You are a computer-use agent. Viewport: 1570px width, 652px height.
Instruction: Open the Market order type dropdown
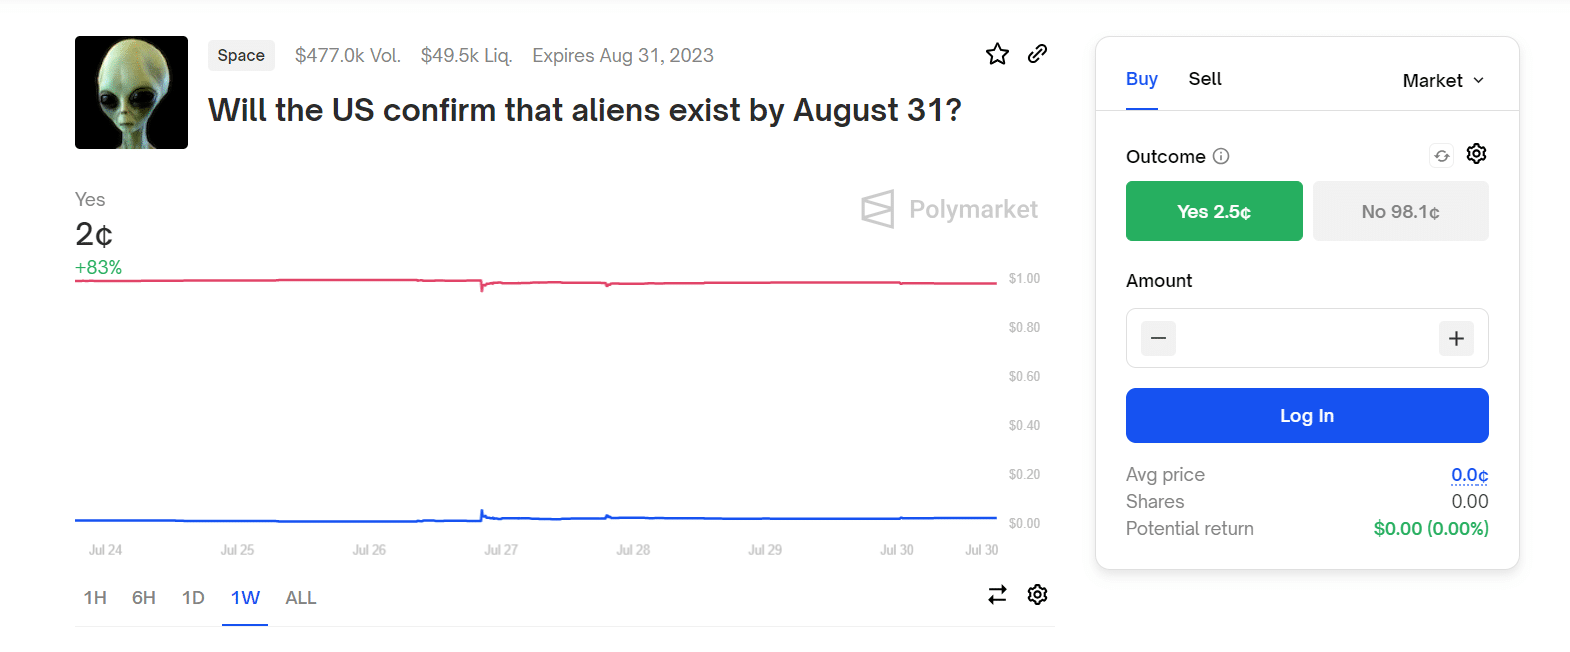click(1443, 81)
